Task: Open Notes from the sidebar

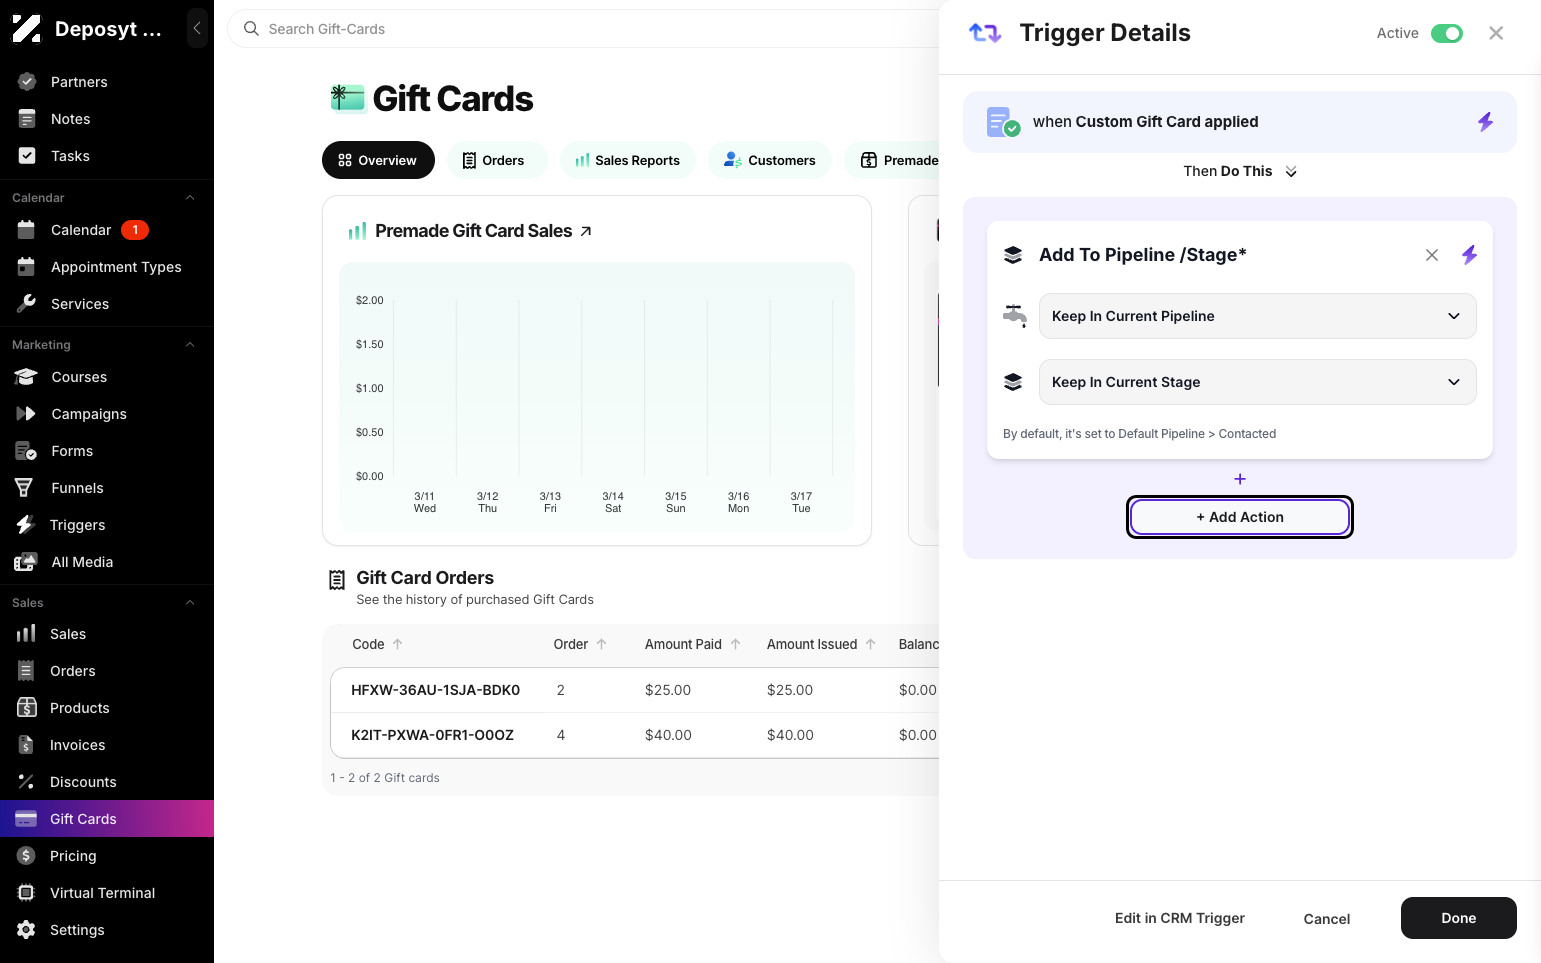Action: tap(70, 119)
